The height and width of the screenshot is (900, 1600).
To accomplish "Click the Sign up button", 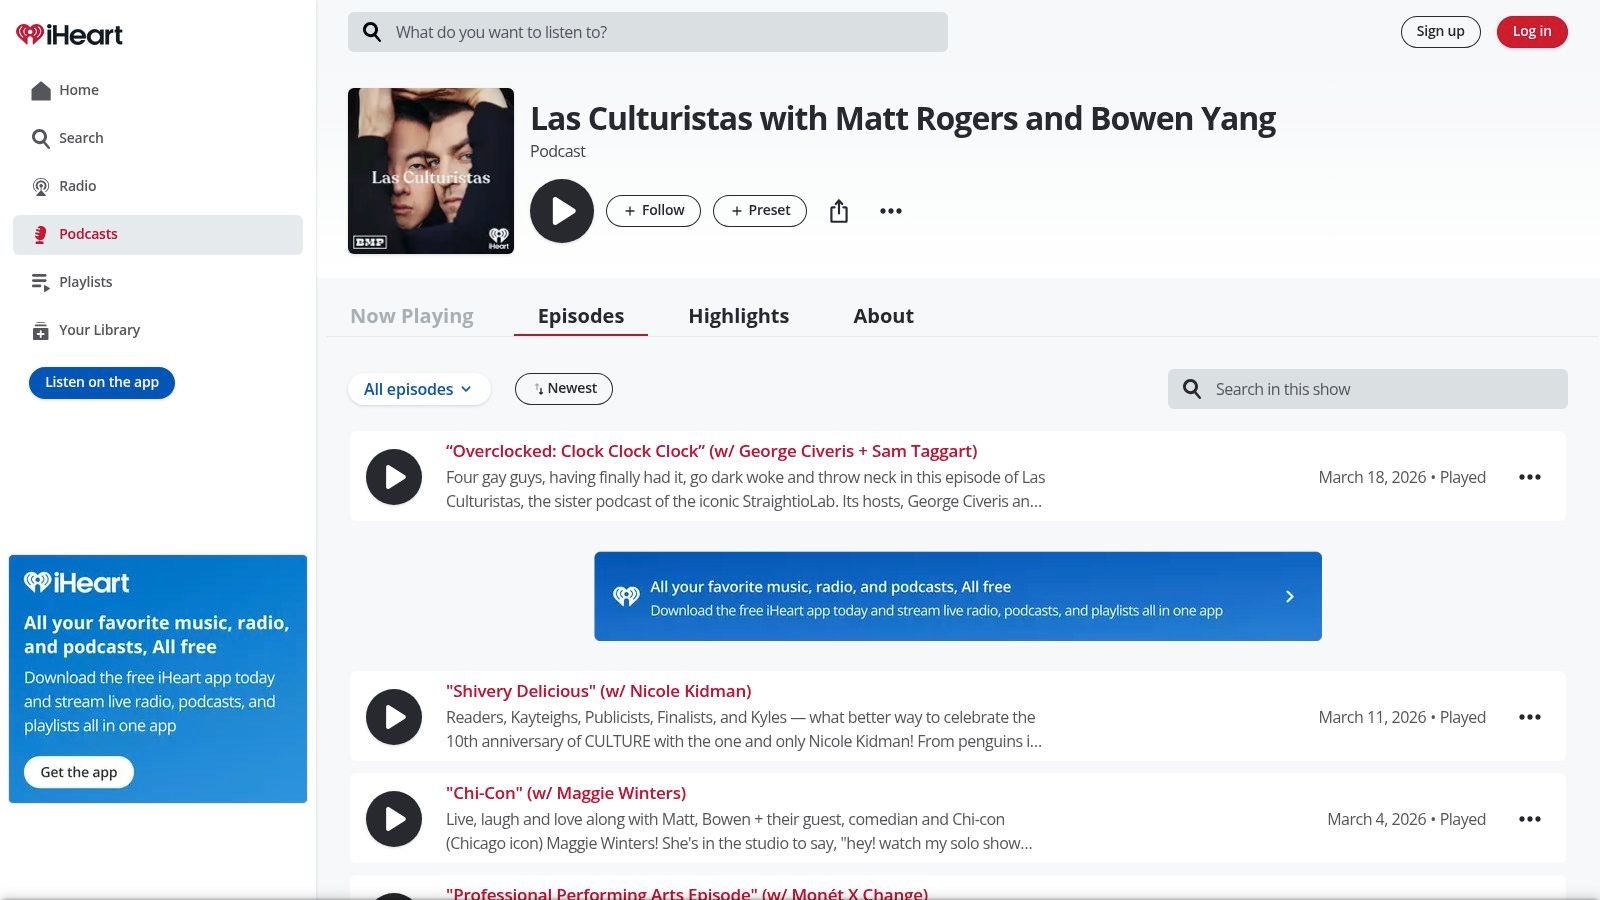I will [x=1440, y=32].
